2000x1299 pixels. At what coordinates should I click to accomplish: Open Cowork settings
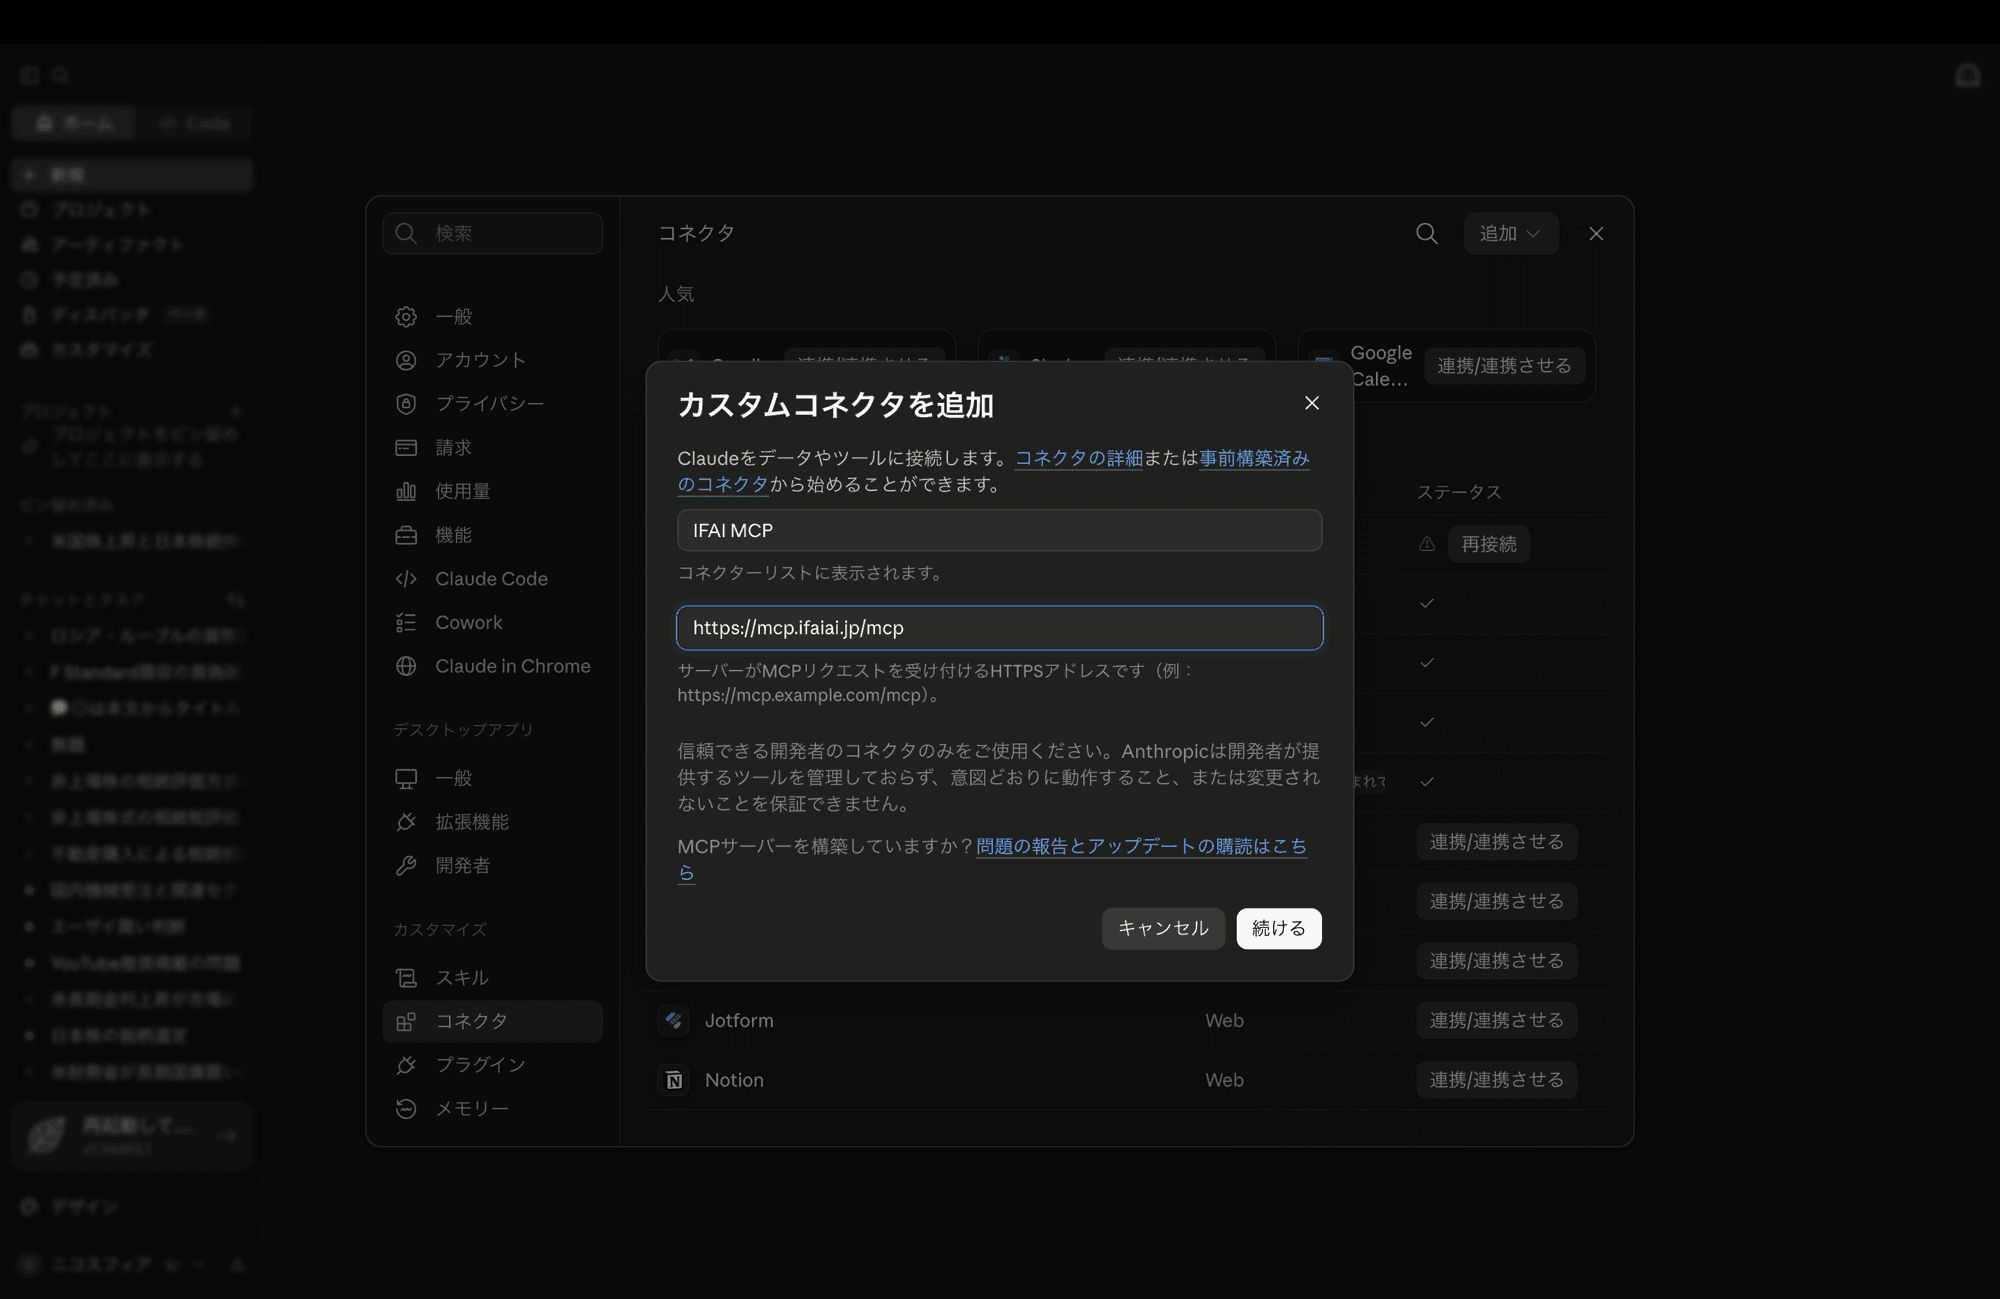click(x=492, y=622)
